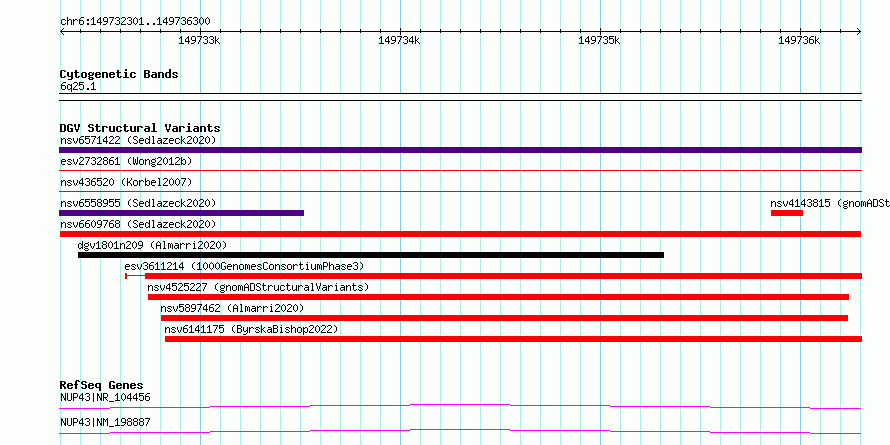This screenshot has width=890, height=445.
Task: Click the chr6:149732301..149736300 region label
Action: 135,22
